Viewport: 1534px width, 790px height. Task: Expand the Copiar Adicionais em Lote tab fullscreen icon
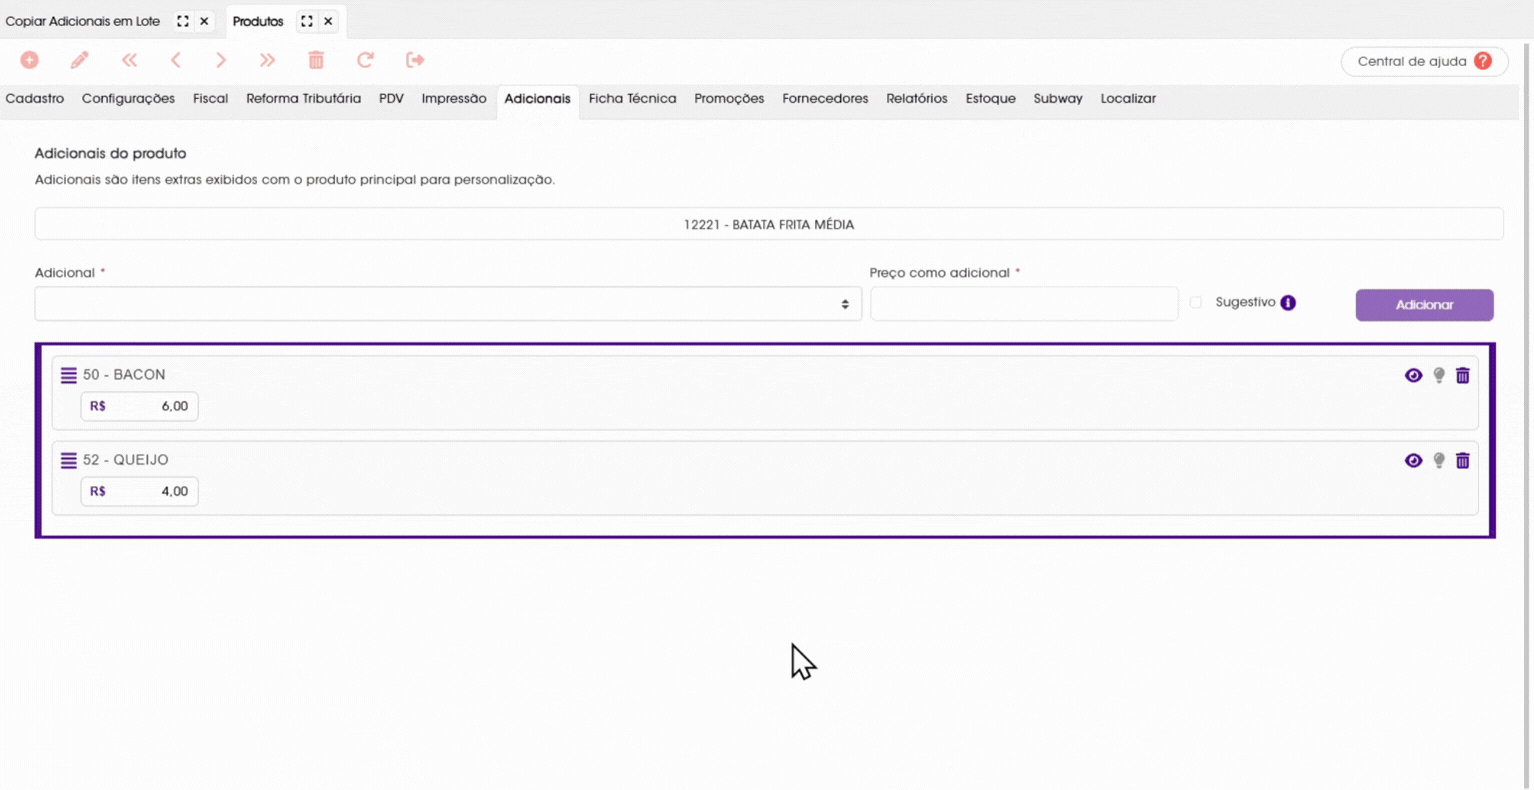pos(183,21)
